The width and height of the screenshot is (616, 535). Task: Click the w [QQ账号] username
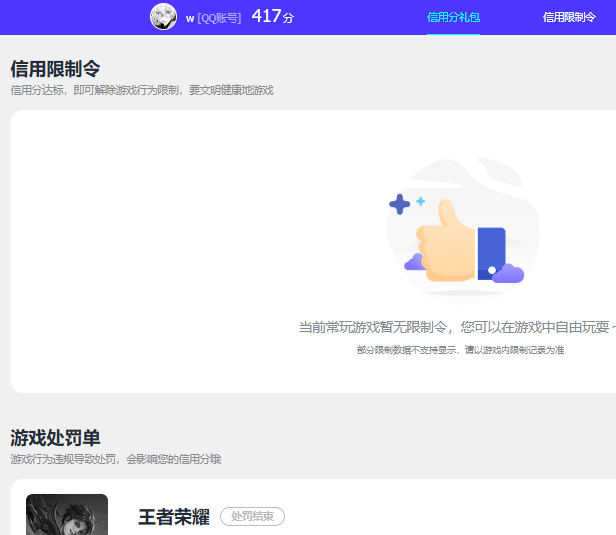tap(213, 18)
